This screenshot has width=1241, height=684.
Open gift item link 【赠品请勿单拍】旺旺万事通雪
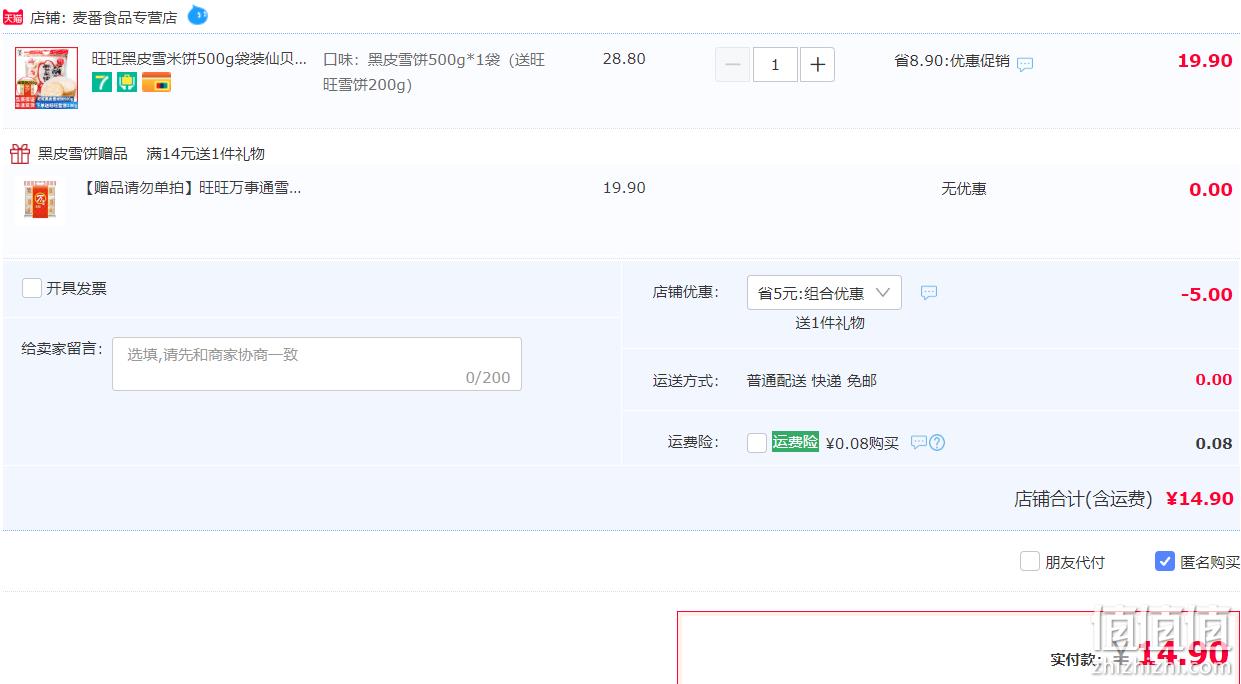point(192,187)
